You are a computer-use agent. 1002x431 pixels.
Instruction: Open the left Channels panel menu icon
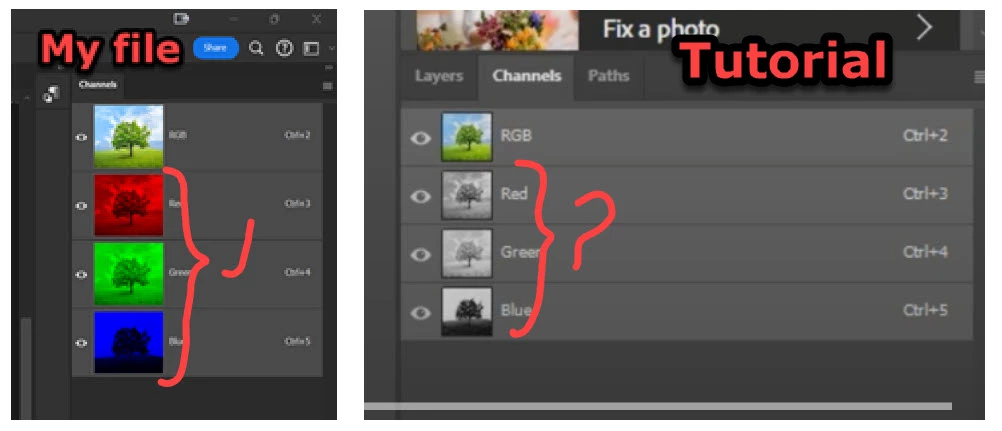click(x=328, y=86)
